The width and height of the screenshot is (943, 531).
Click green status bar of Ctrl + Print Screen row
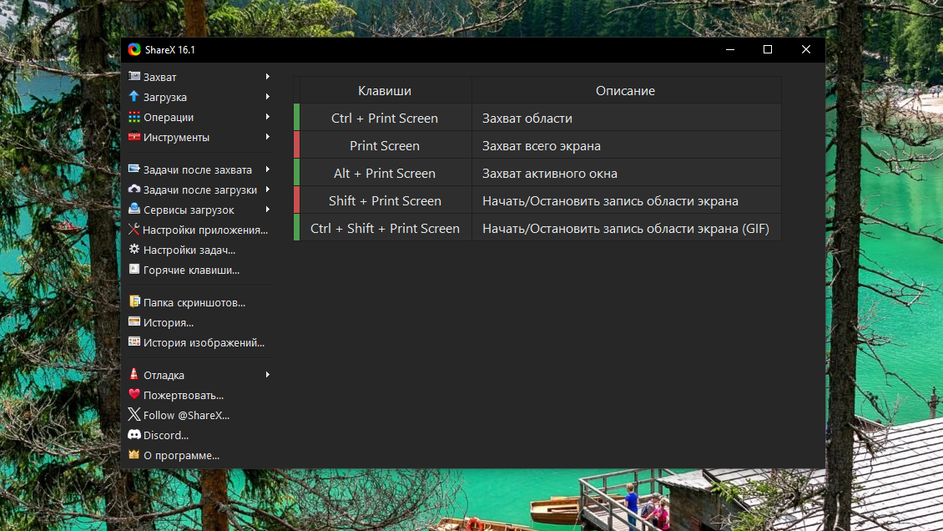296,117
